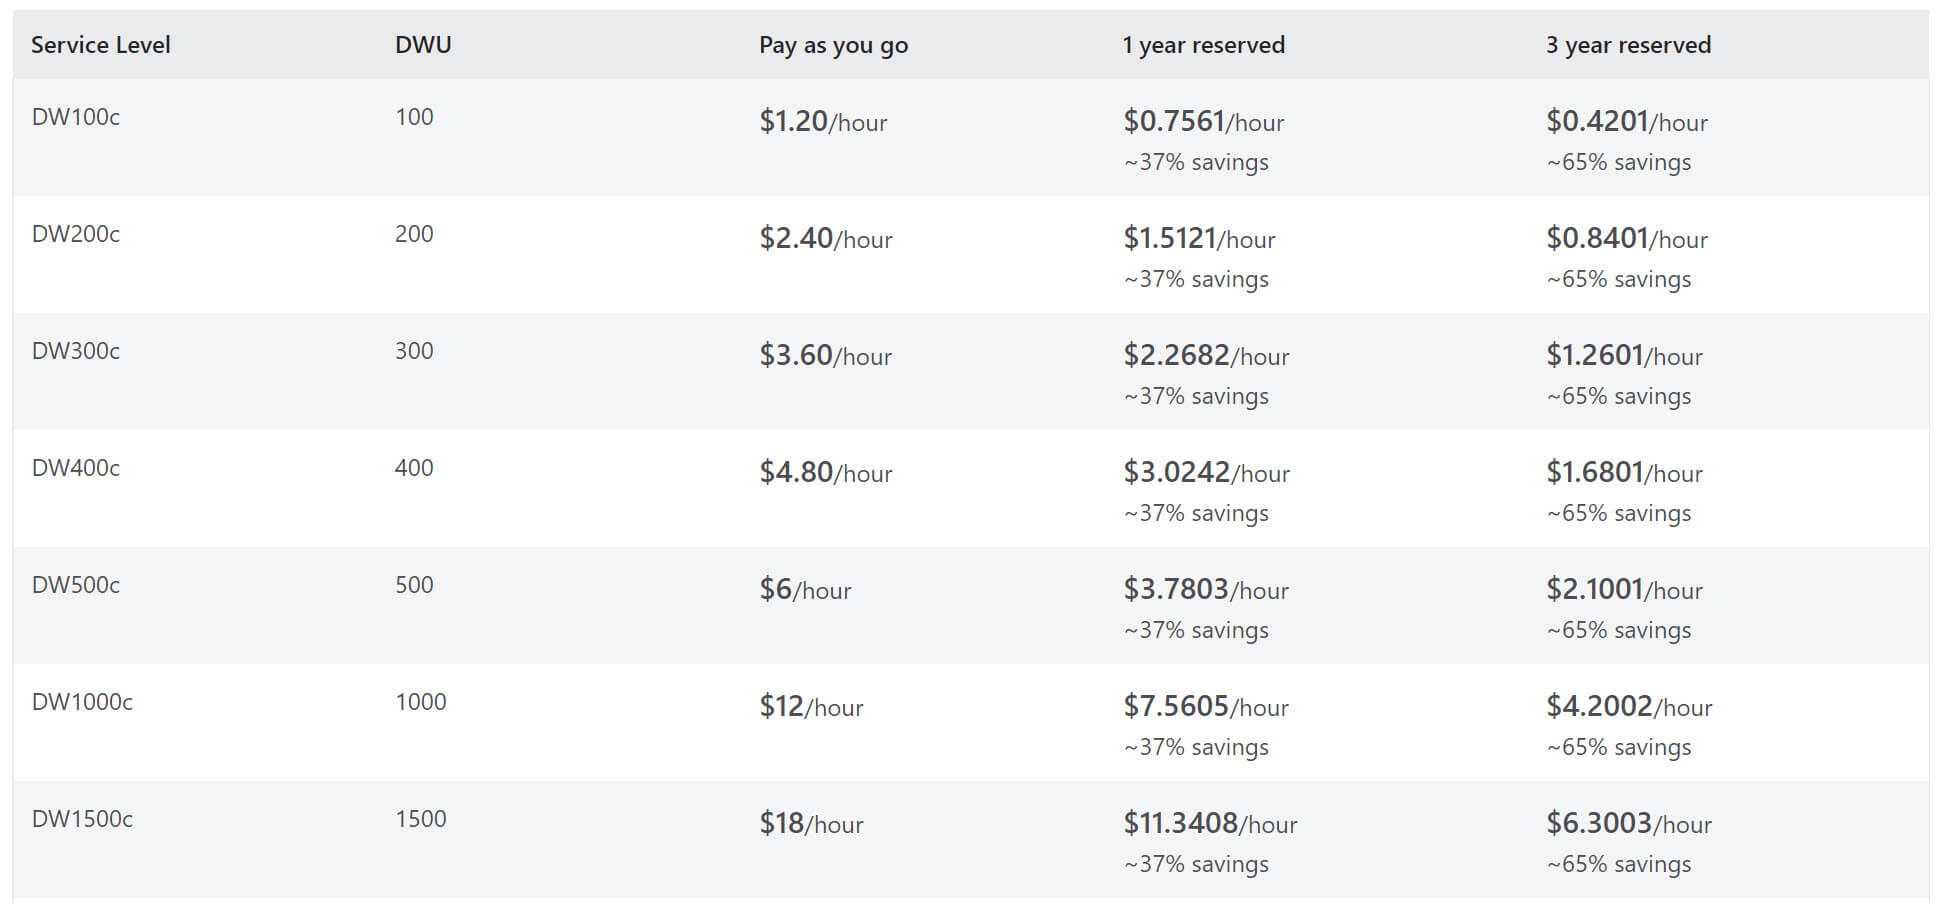
Task: Click the $4.80/hour pay-as-you-go price
Action: 825,473
